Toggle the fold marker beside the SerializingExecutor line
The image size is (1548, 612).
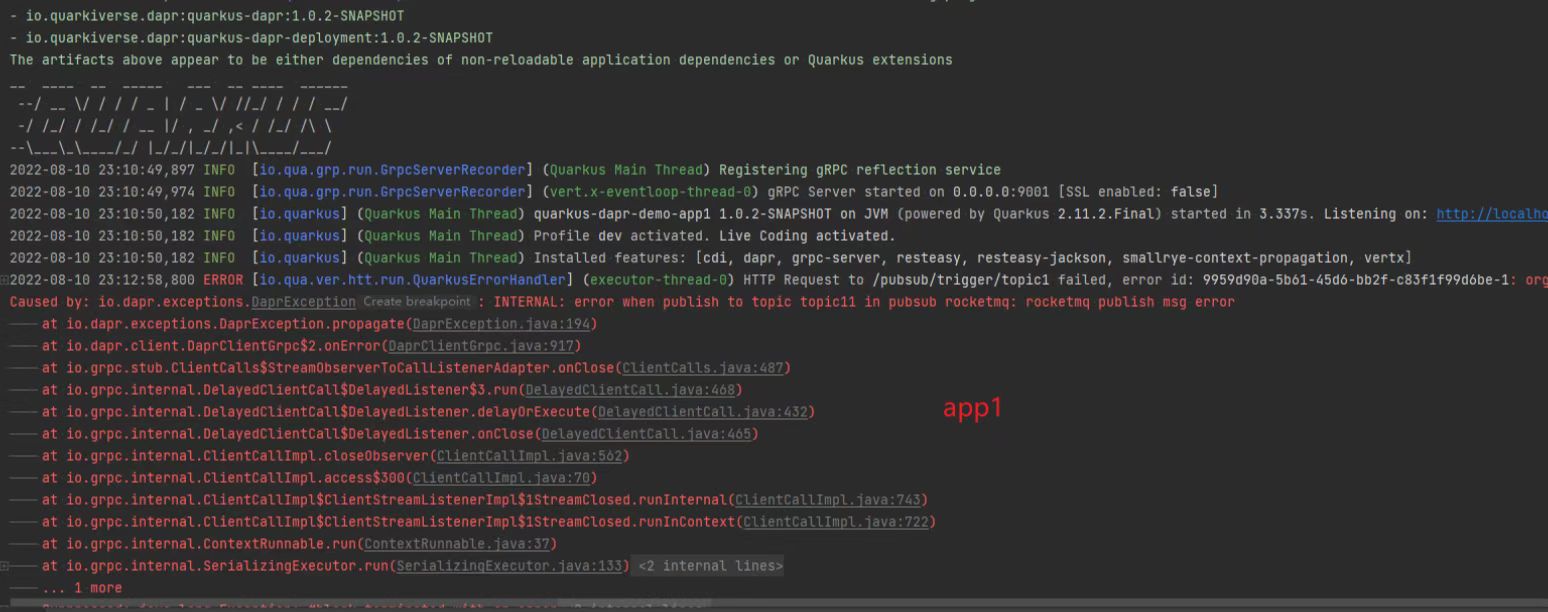tap(5, 566)
